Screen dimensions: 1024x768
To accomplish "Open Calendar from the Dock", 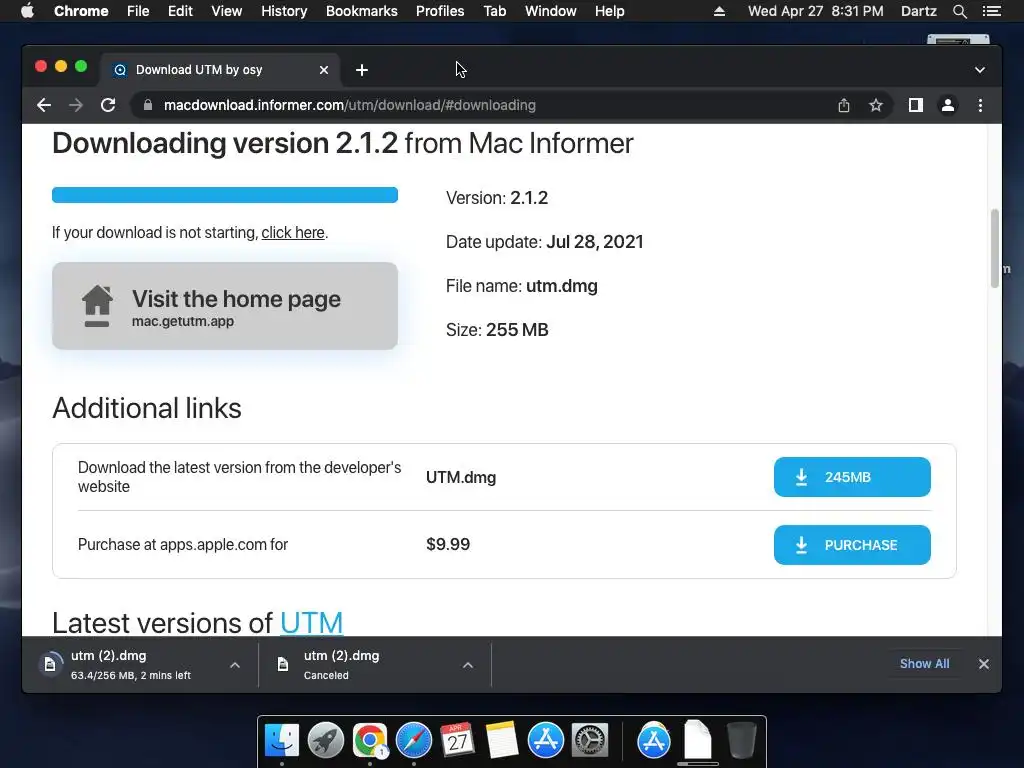I will [x=457, y=741].
